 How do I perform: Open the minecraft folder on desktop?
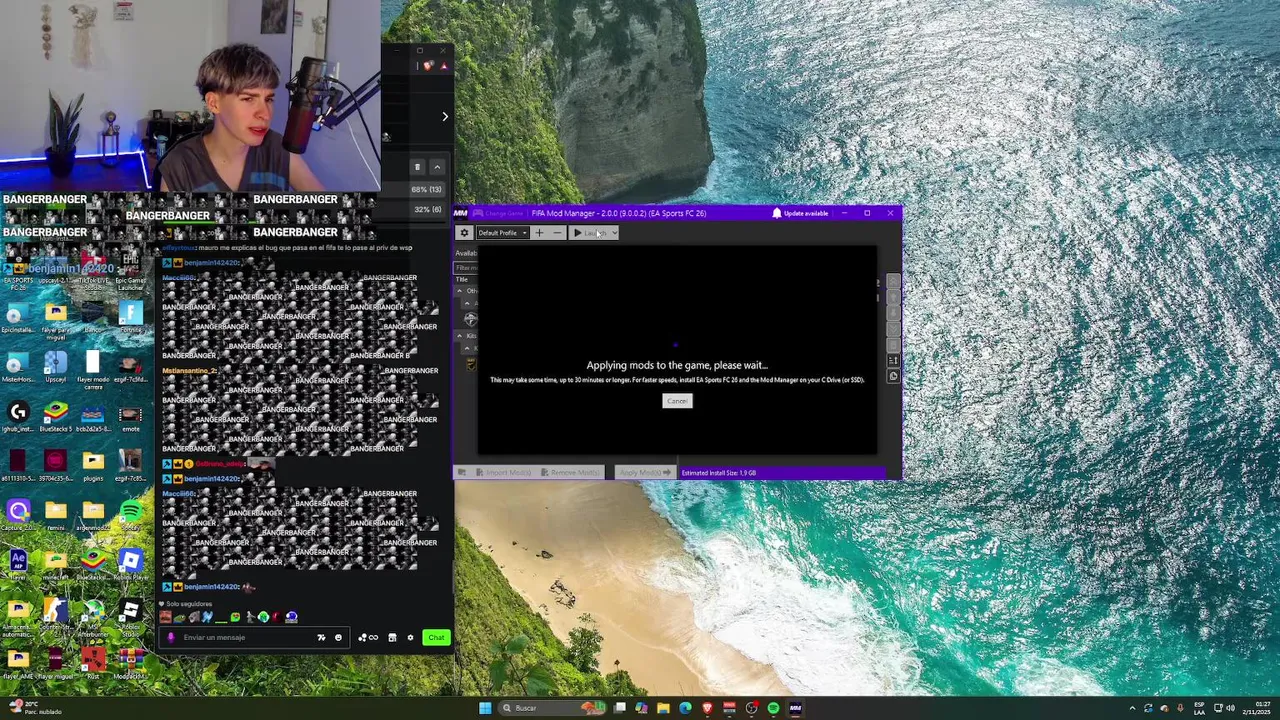click(55, 565)
